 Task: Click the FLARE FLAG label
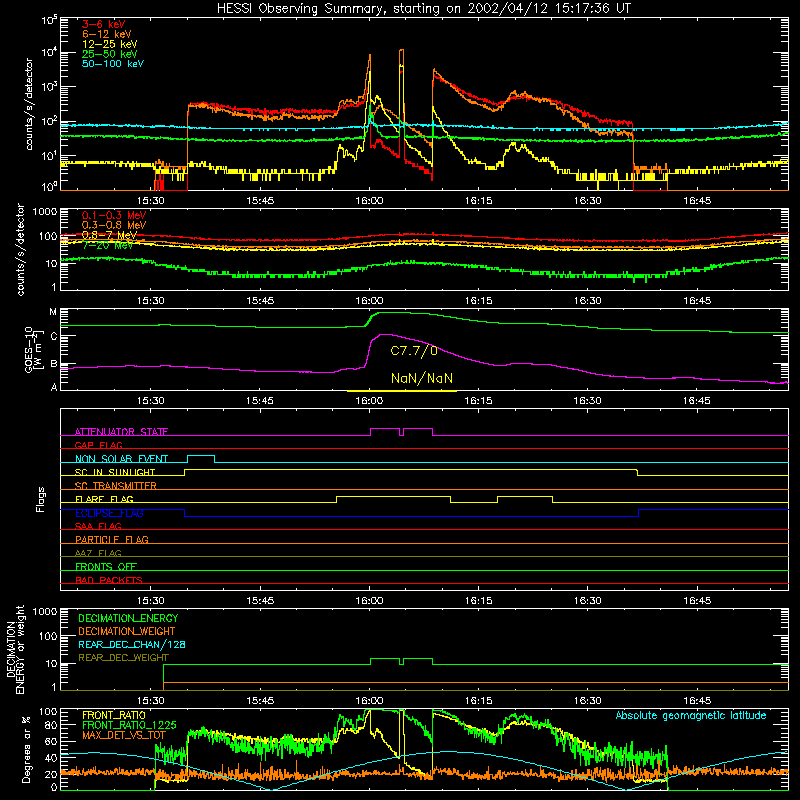click(104, 499)
